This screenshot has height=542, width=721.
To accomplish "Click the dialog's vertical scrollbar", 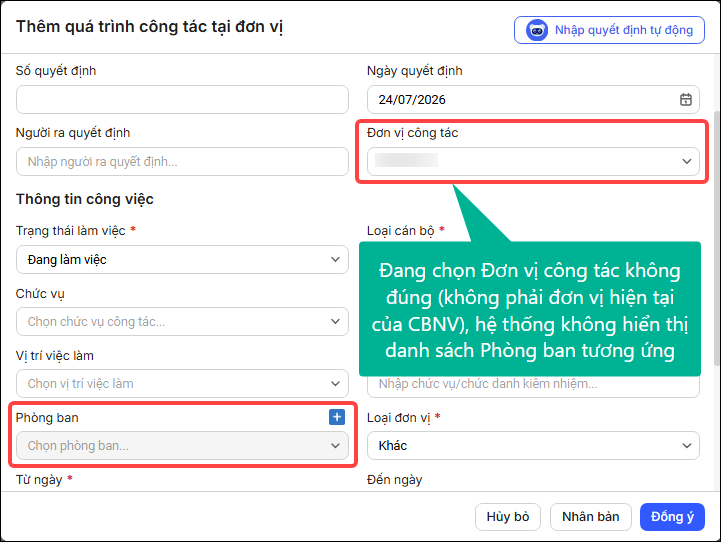I will pyautogui.click(x=716, y=239).
